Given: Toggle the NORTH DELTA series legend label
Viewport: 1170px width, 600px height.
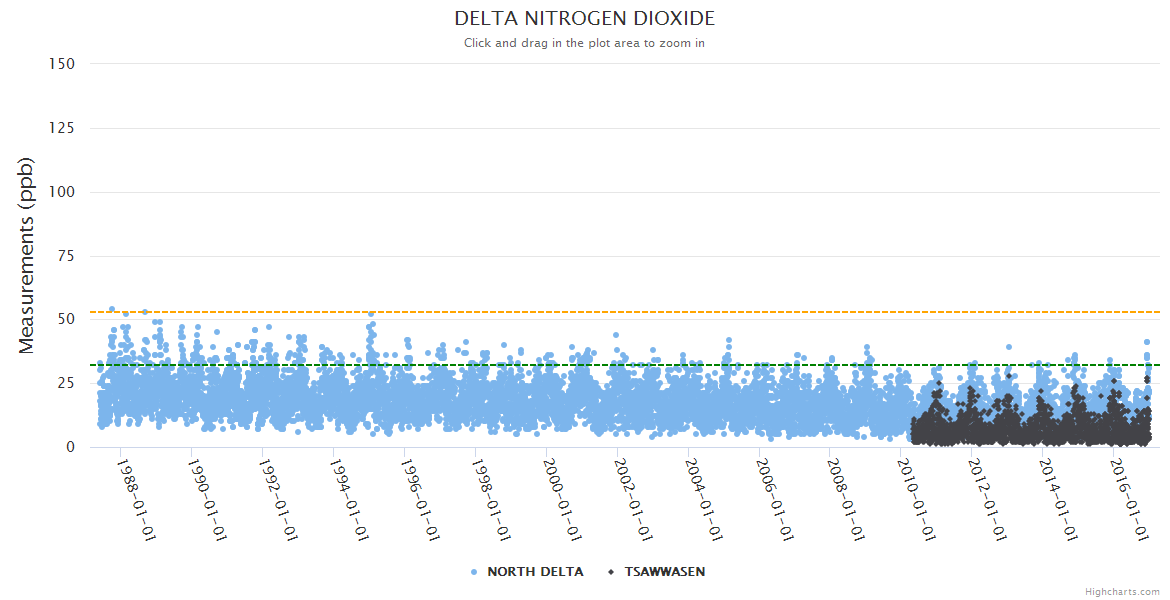Looking at the screenshot, I should 535,572.
